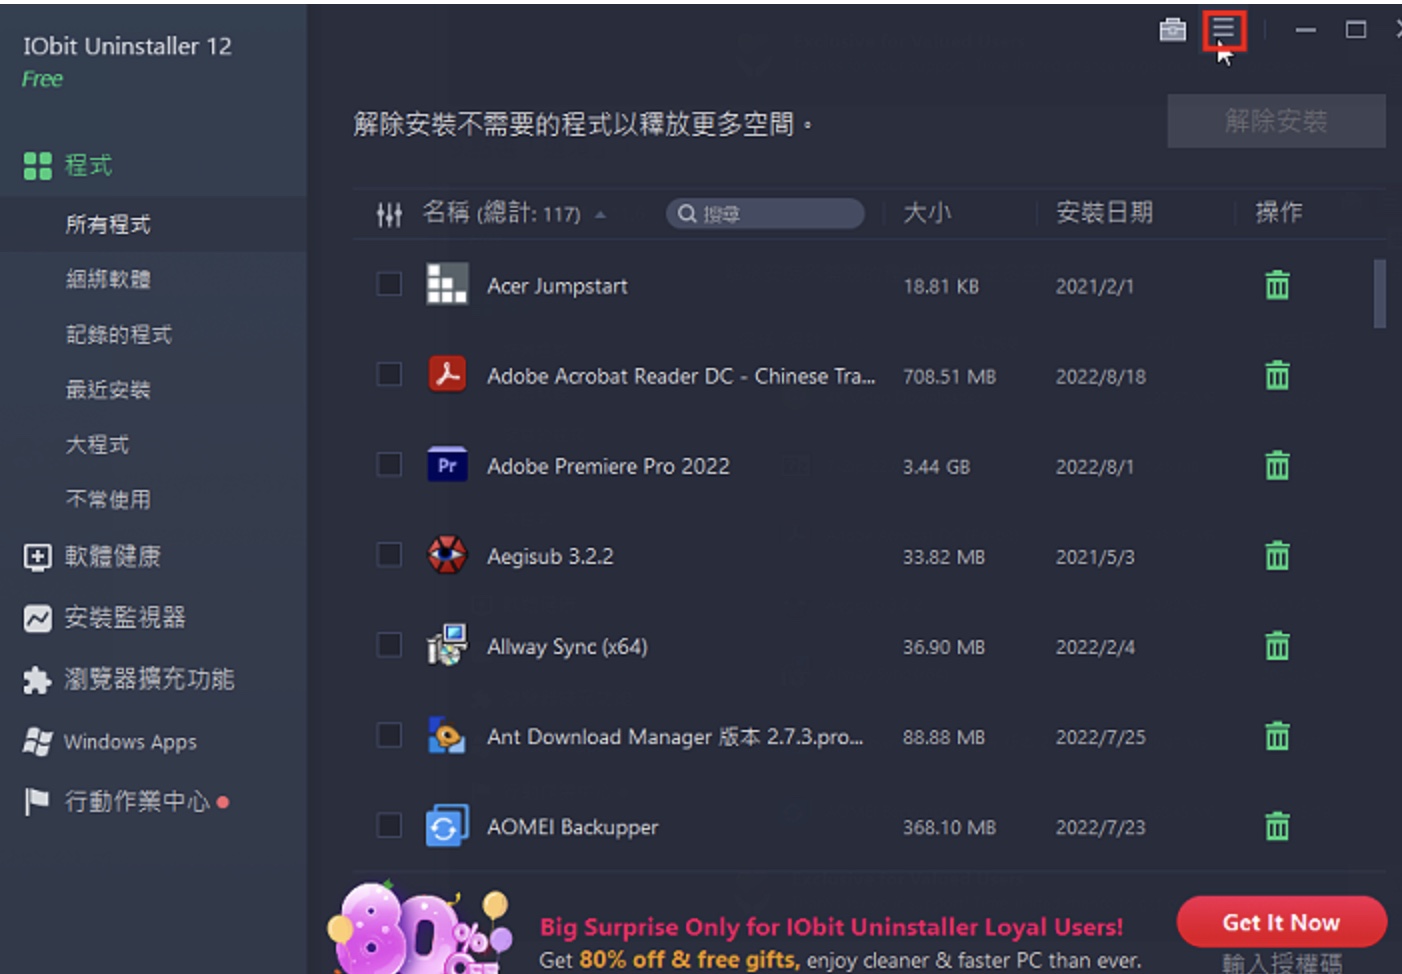Click the Acer Jumpstart app icon

(447, 284)
